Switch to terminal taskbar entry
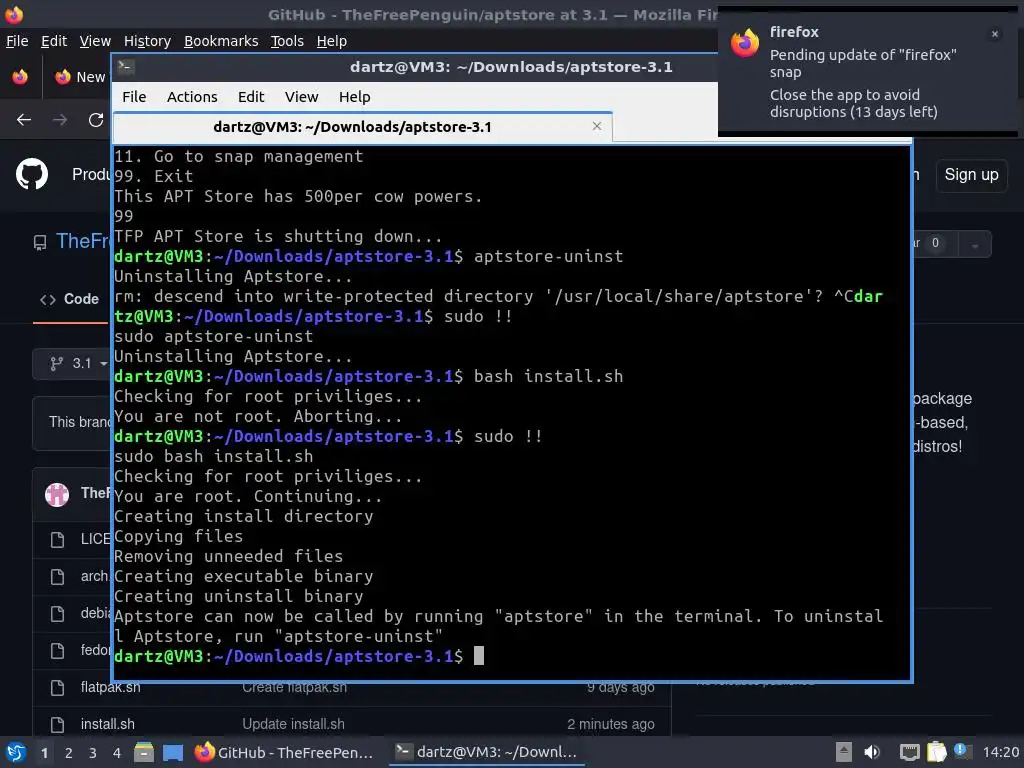Screen dimensions: 1024x768 [487, 752]
